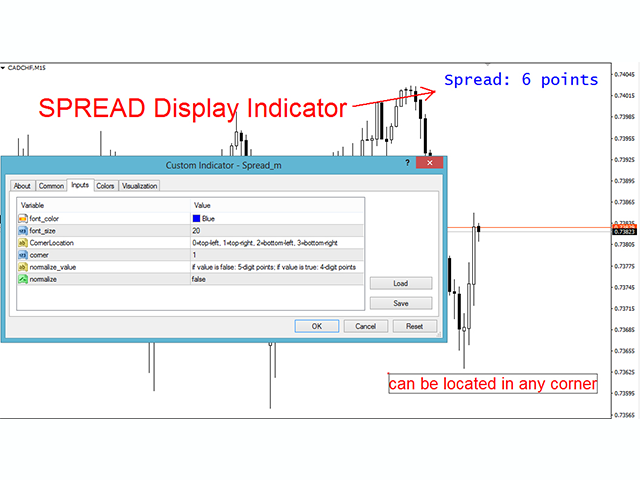The width and height of the screenshot is (640, 480).
Task: Click the Load button
Action: pyautogui.click(x=401, y=283)
